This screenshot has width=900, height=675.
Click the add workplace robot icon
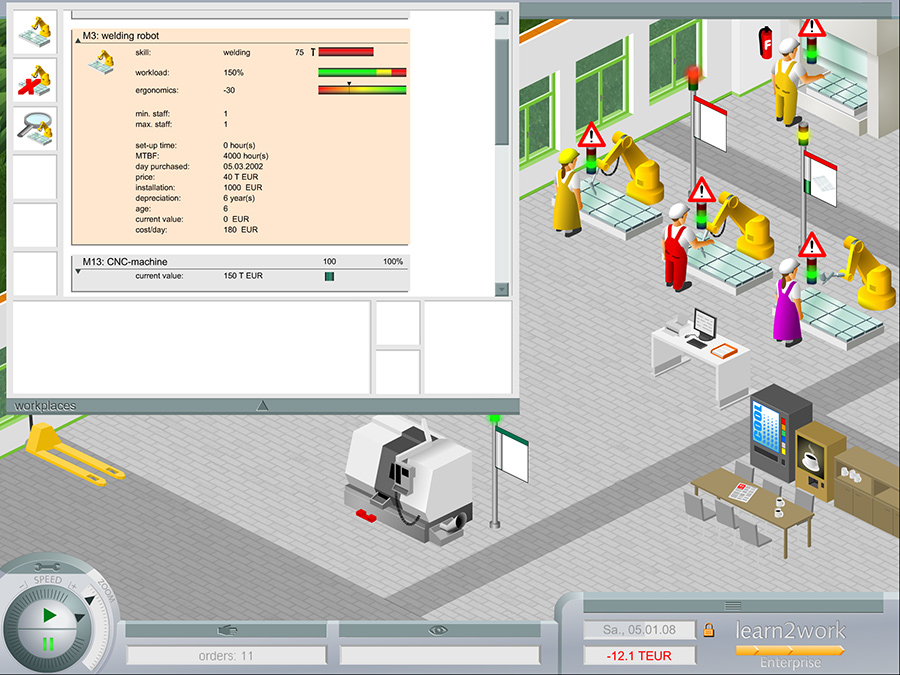pos(35,33)
